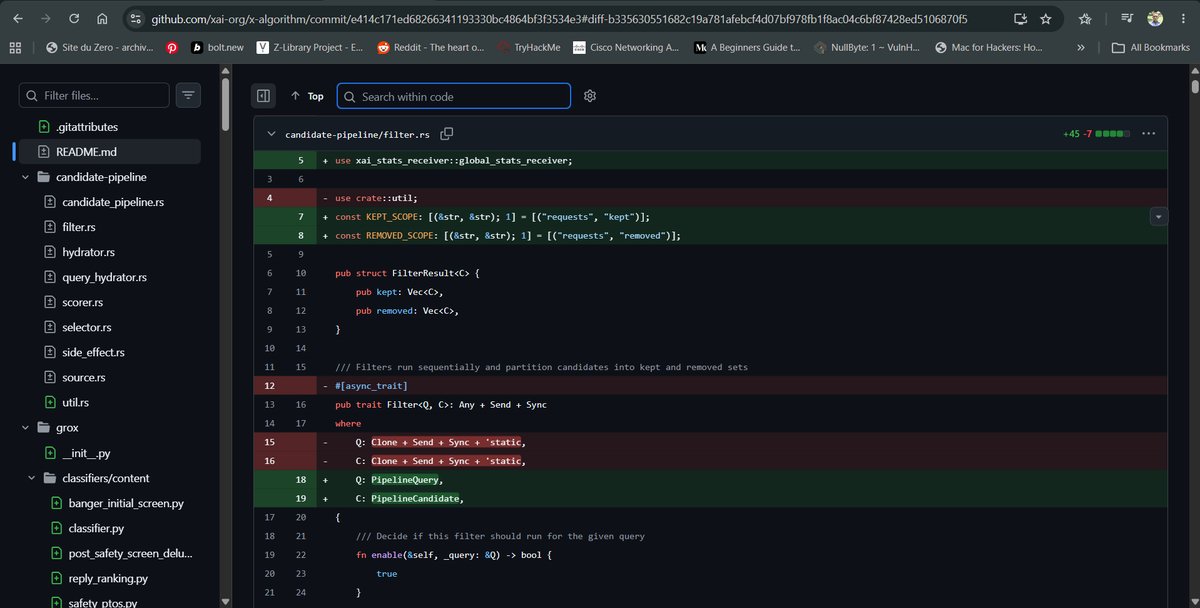Expand hidden lines via the diff expand arrow

1159,216
